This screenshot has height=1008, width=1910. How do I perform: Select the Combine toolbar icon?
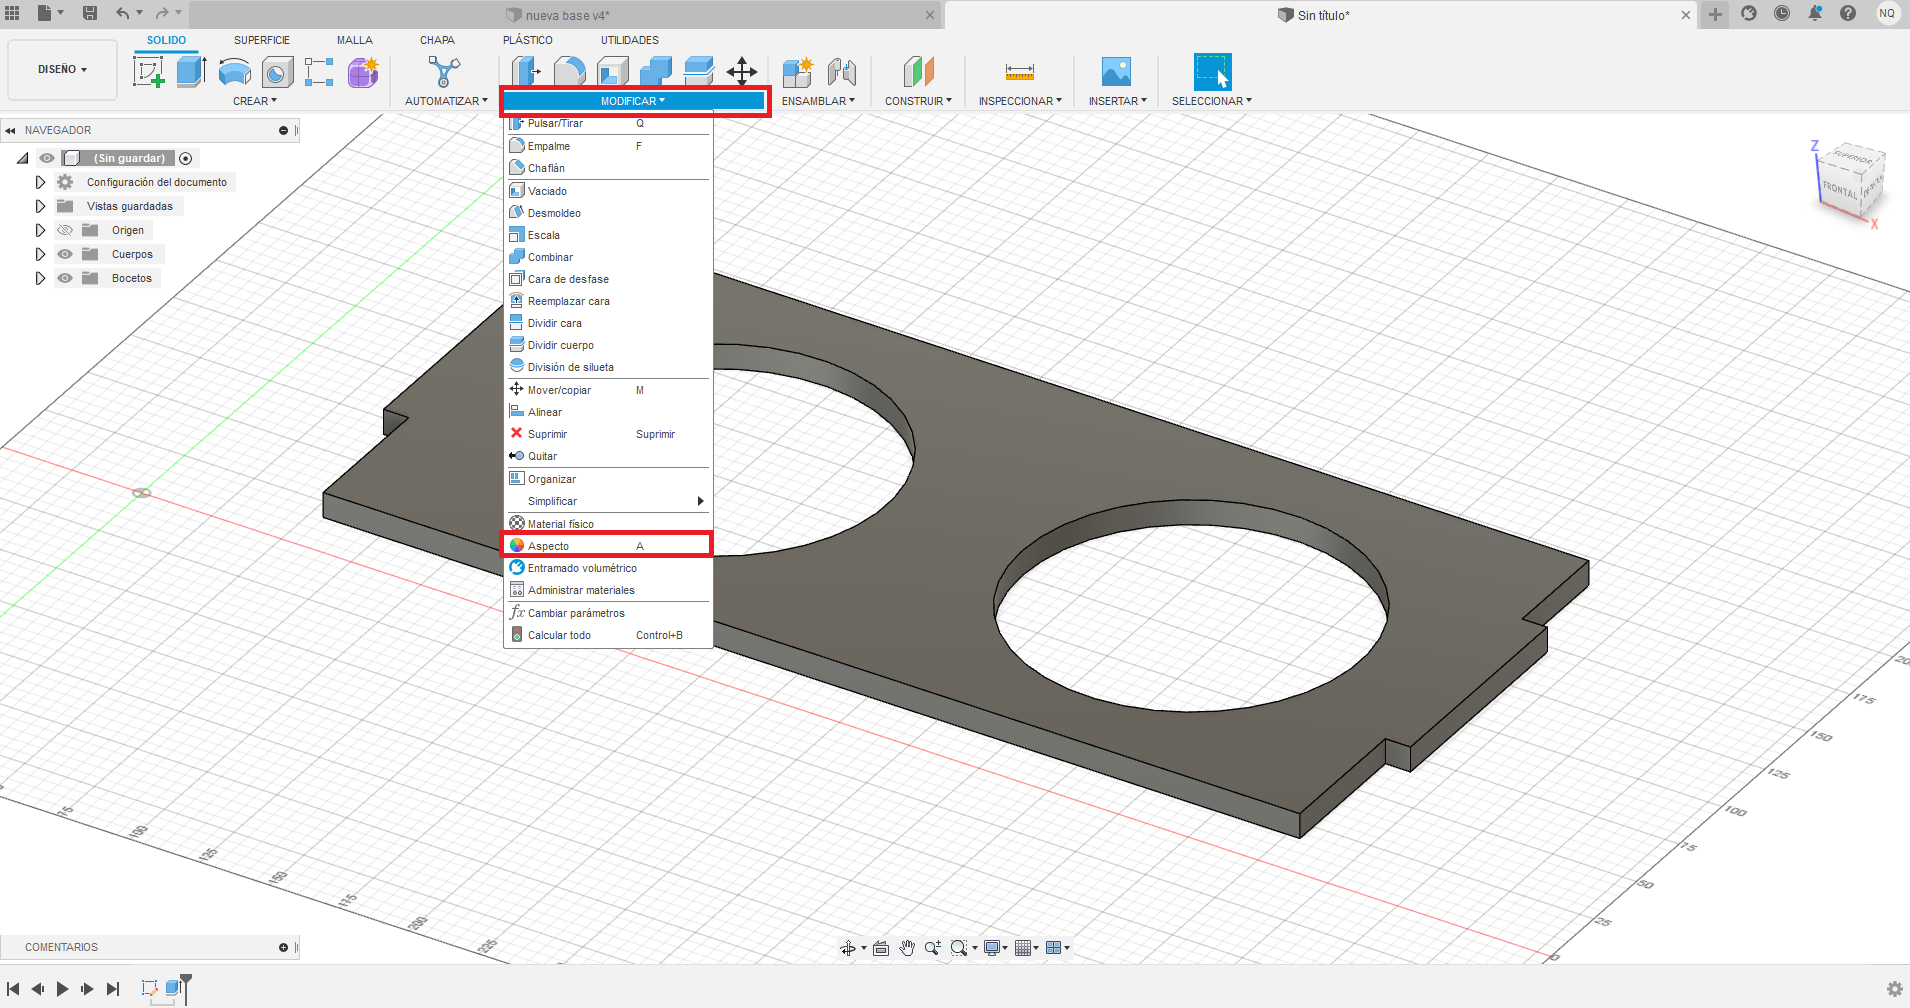click(656, 72)
